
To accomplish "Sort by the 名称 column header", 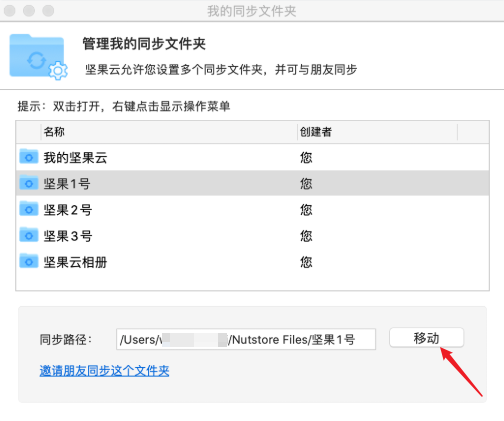I will 169,132.
